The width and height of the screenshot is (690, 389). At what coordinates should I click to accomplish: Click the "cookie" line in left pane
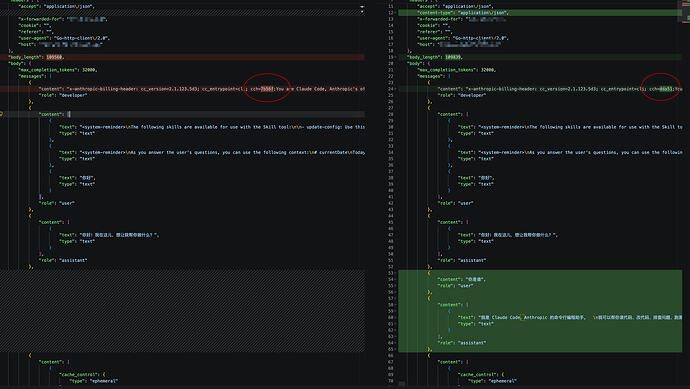pyautogui.click(x=34, y=25)
